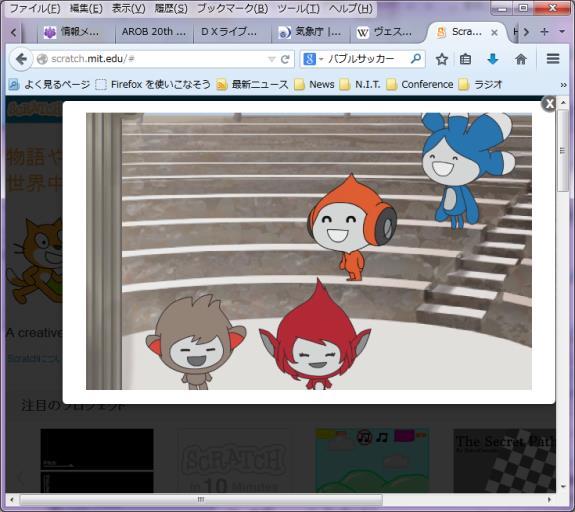Image resolution: width=575 pixels, height=512 pixels.
Task: Click the search magnifier icon
Action: click(x=416, y=58)
